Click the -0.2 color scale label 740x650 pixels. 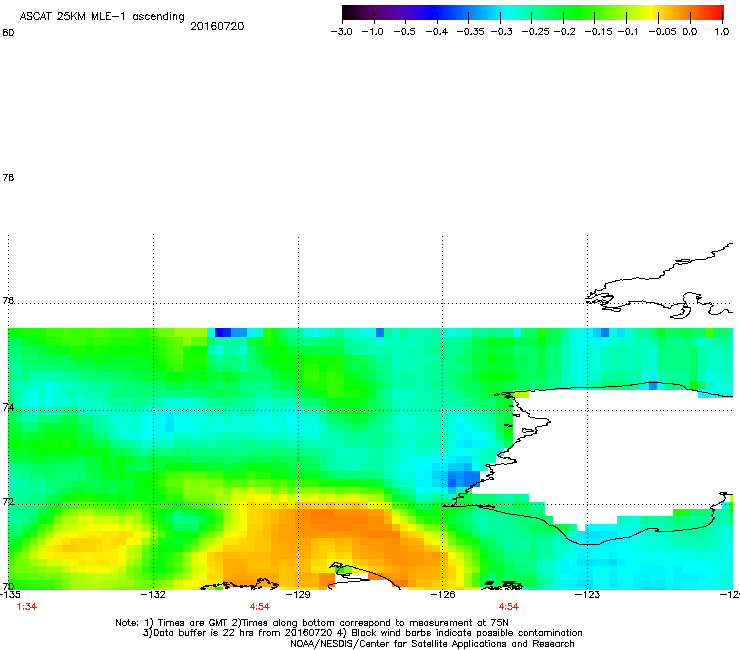564,32
